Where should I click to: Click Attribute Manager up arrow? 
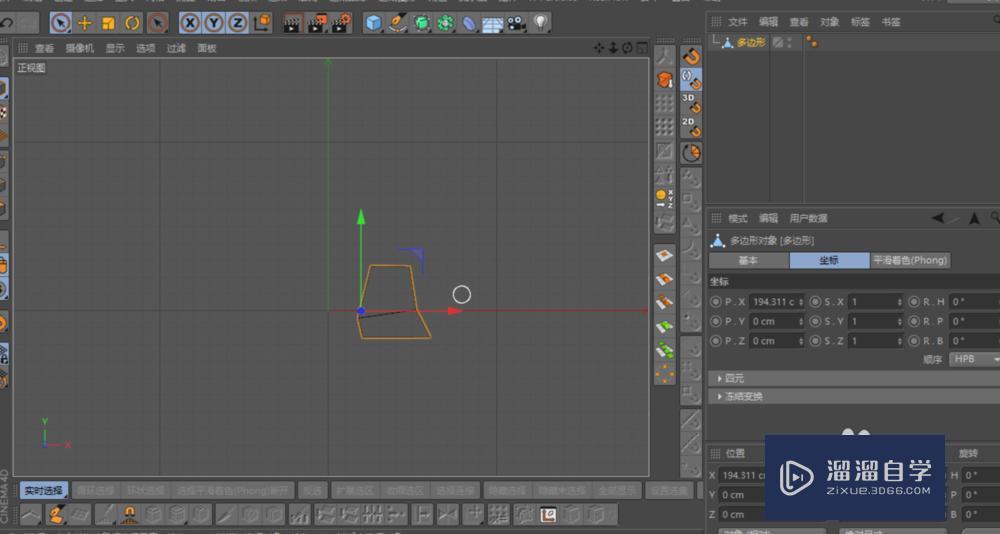pyautogui.click(x=974, y=218)
